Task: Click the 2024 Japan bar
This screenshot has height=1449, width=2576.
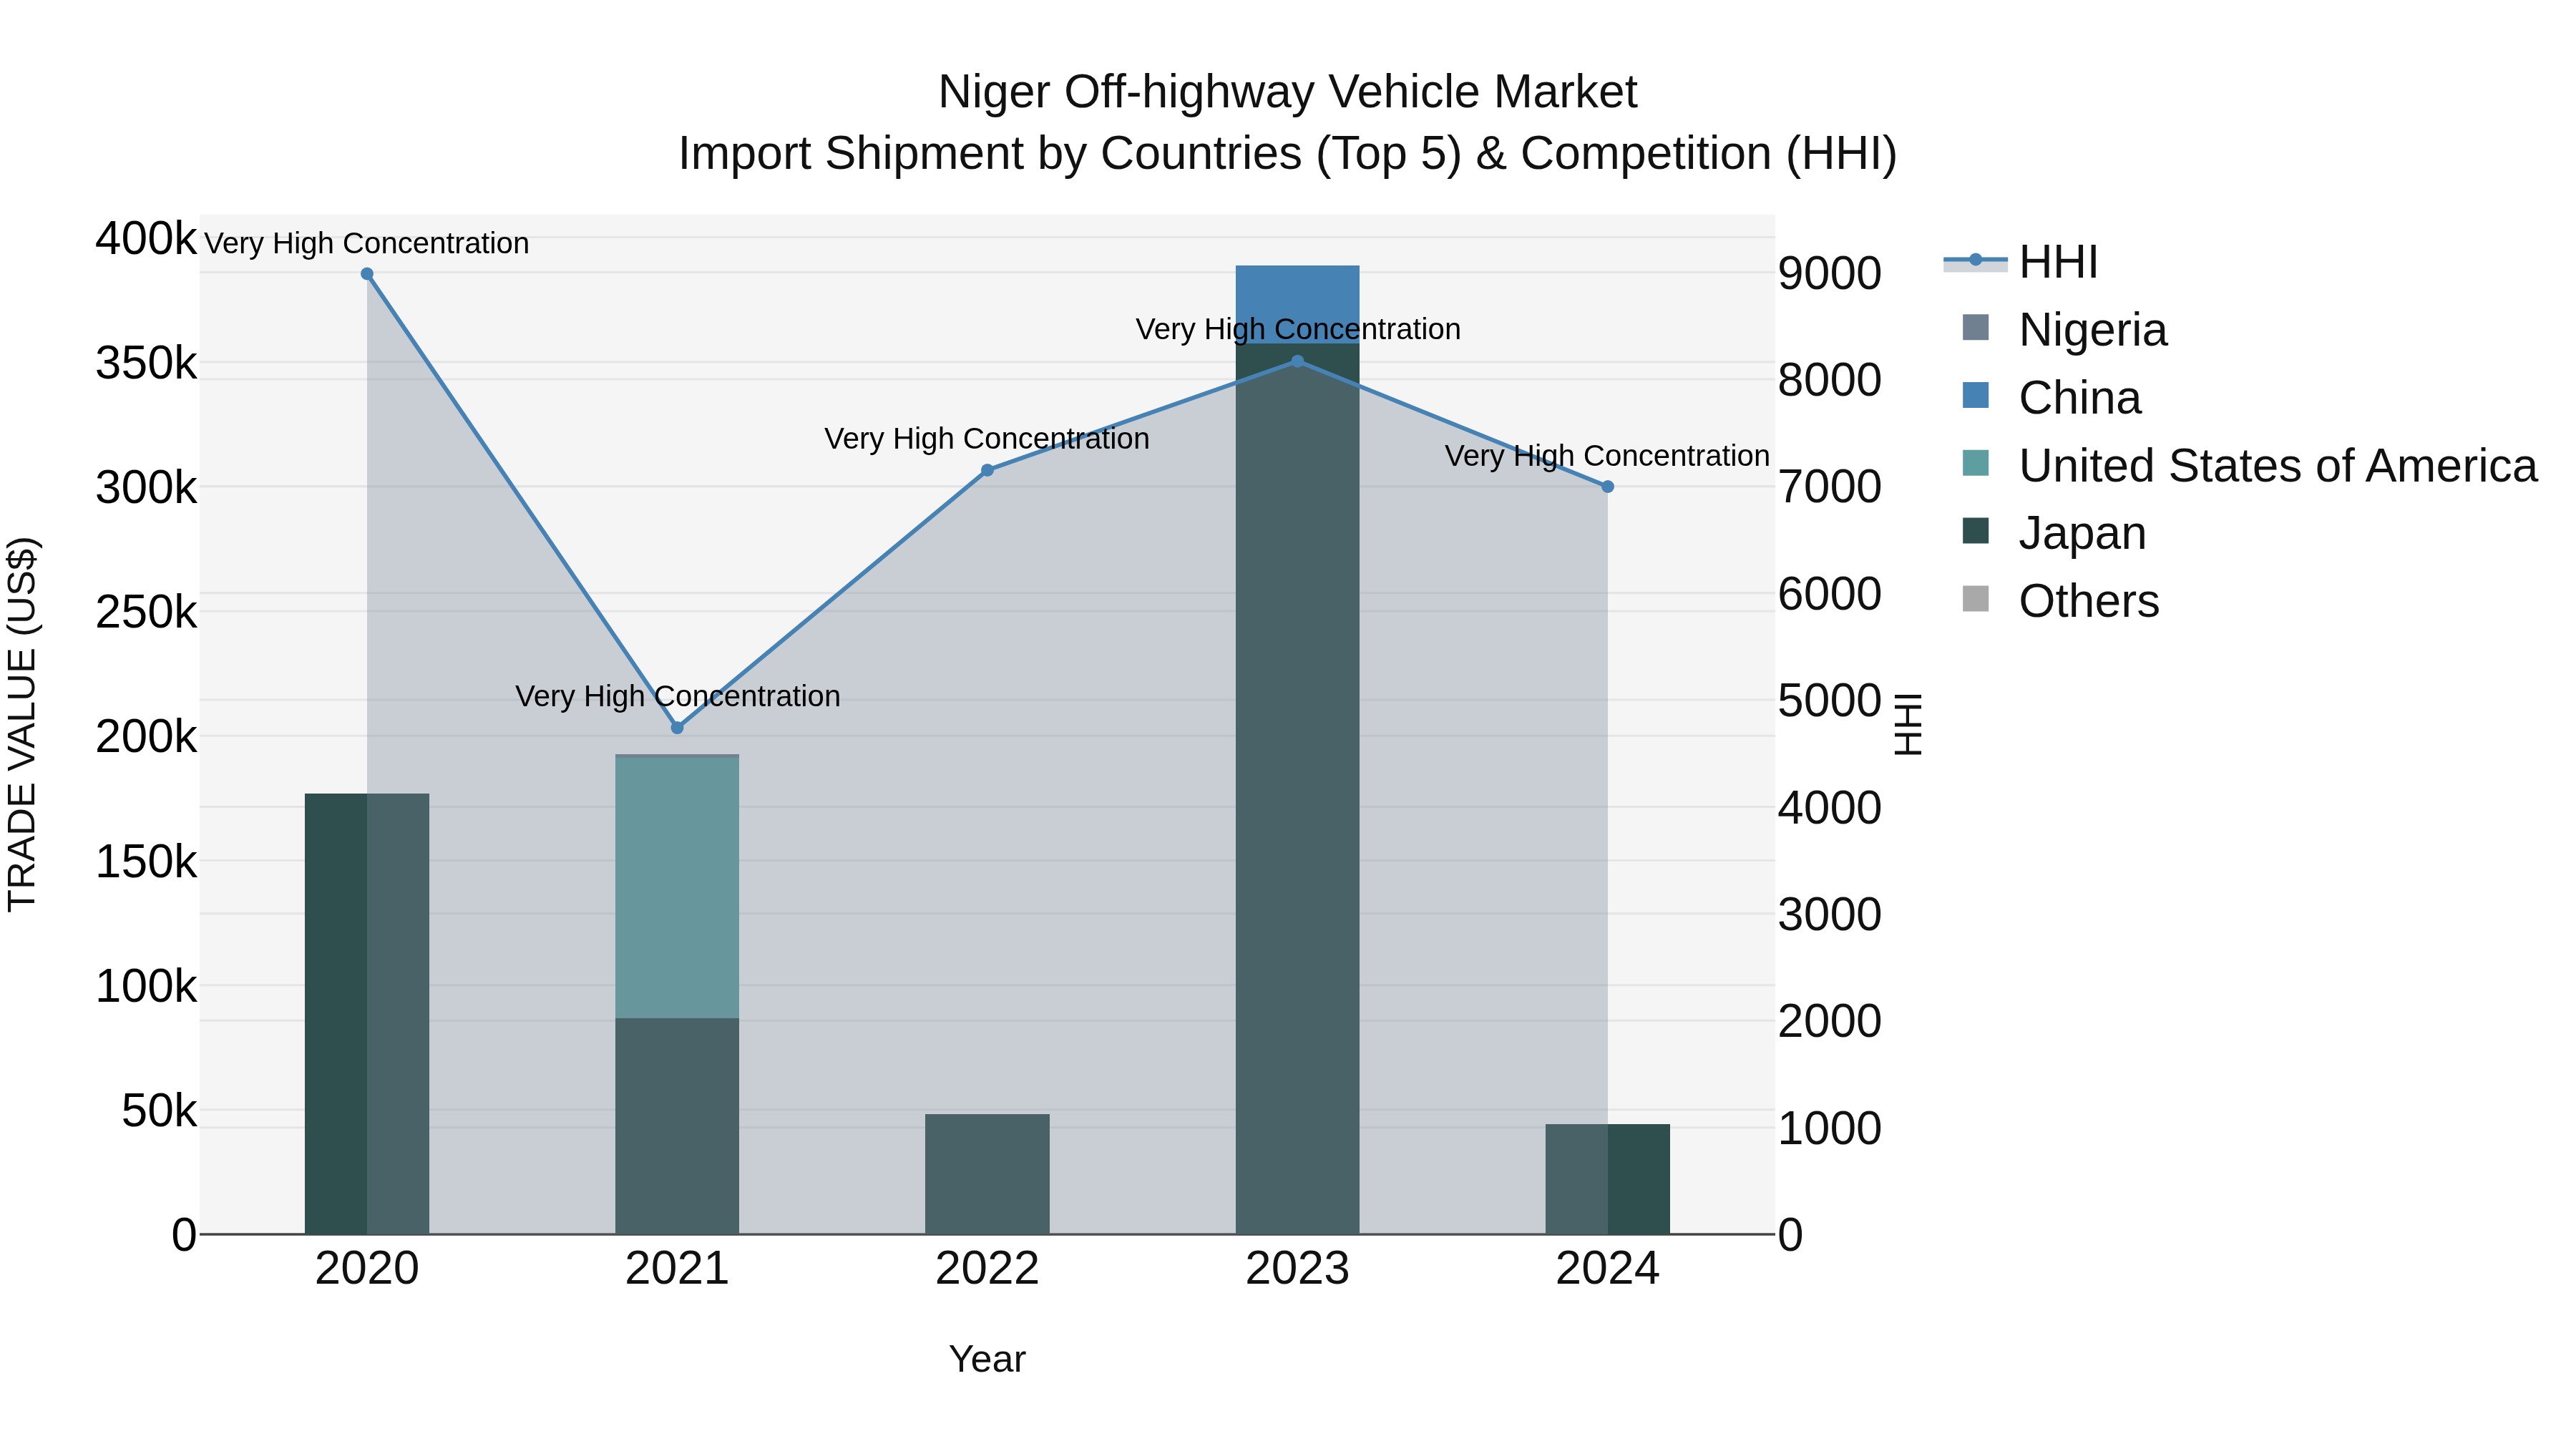Action: [1608, 1179]
